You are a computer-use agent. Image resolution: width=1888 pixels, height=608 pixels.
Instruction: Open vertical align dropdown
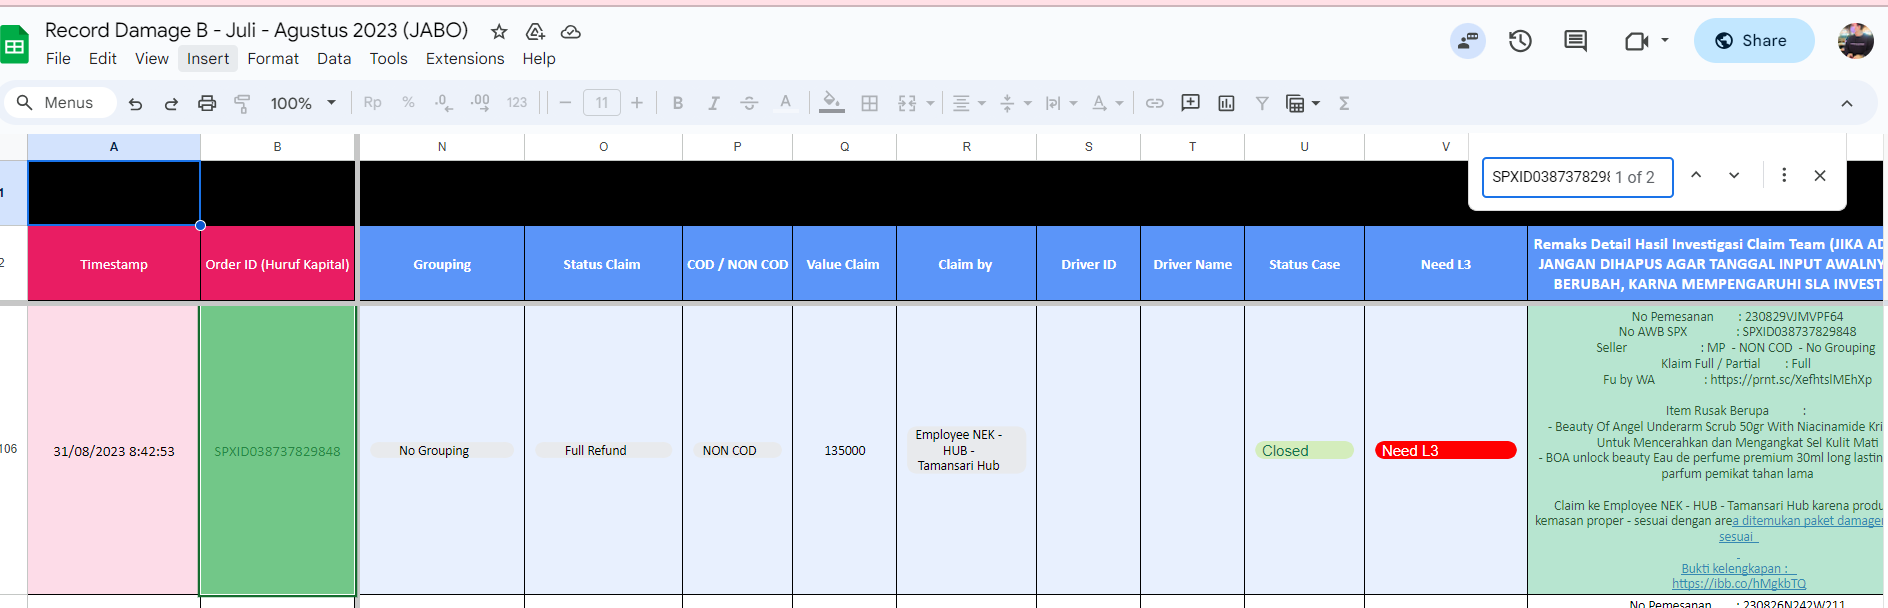click(1015, 103)
